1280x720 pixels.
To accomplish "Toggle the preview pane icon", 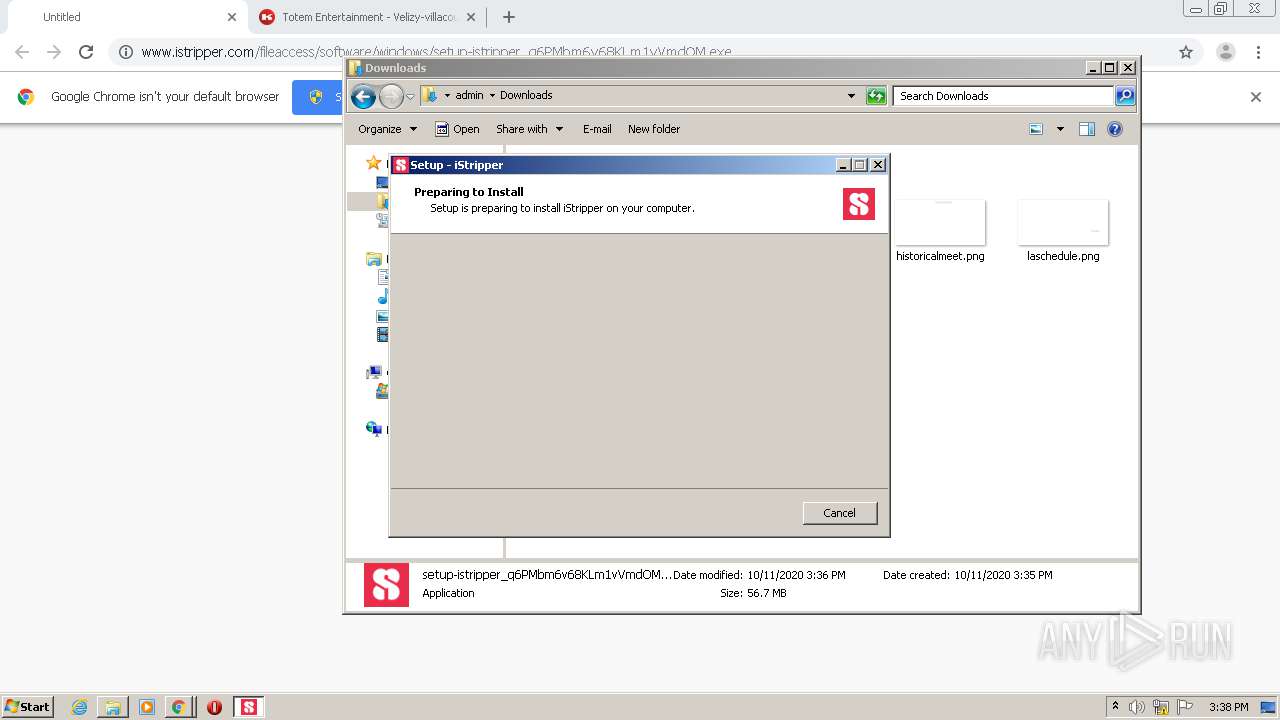I will pyautogui.click(x=1087, y=129).
